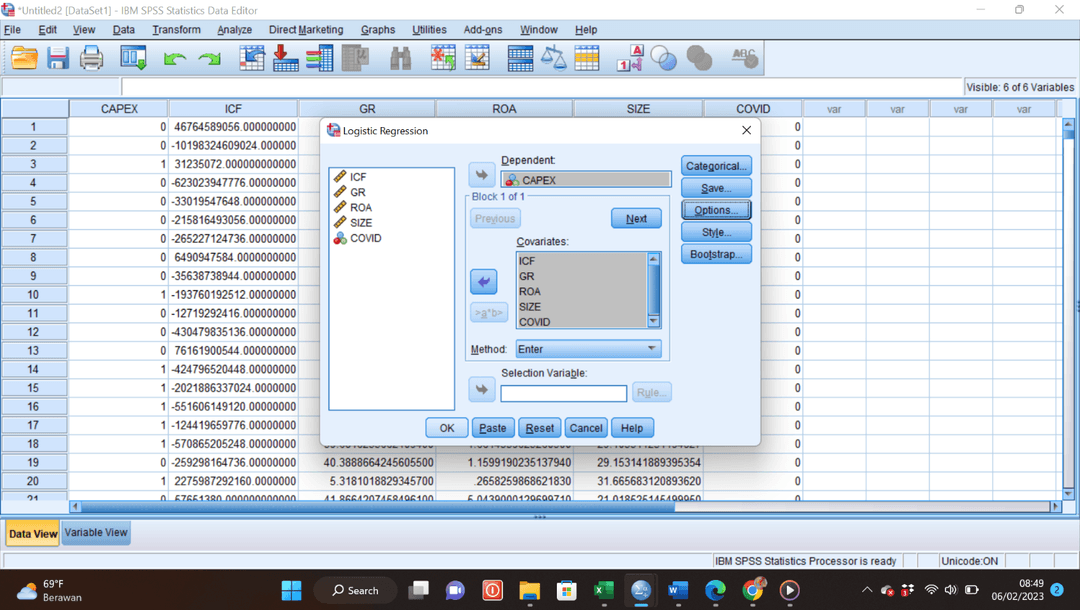Screen dimensions: 1080x610
Task: Confirm regression with OK button
Action: (447, 428)
